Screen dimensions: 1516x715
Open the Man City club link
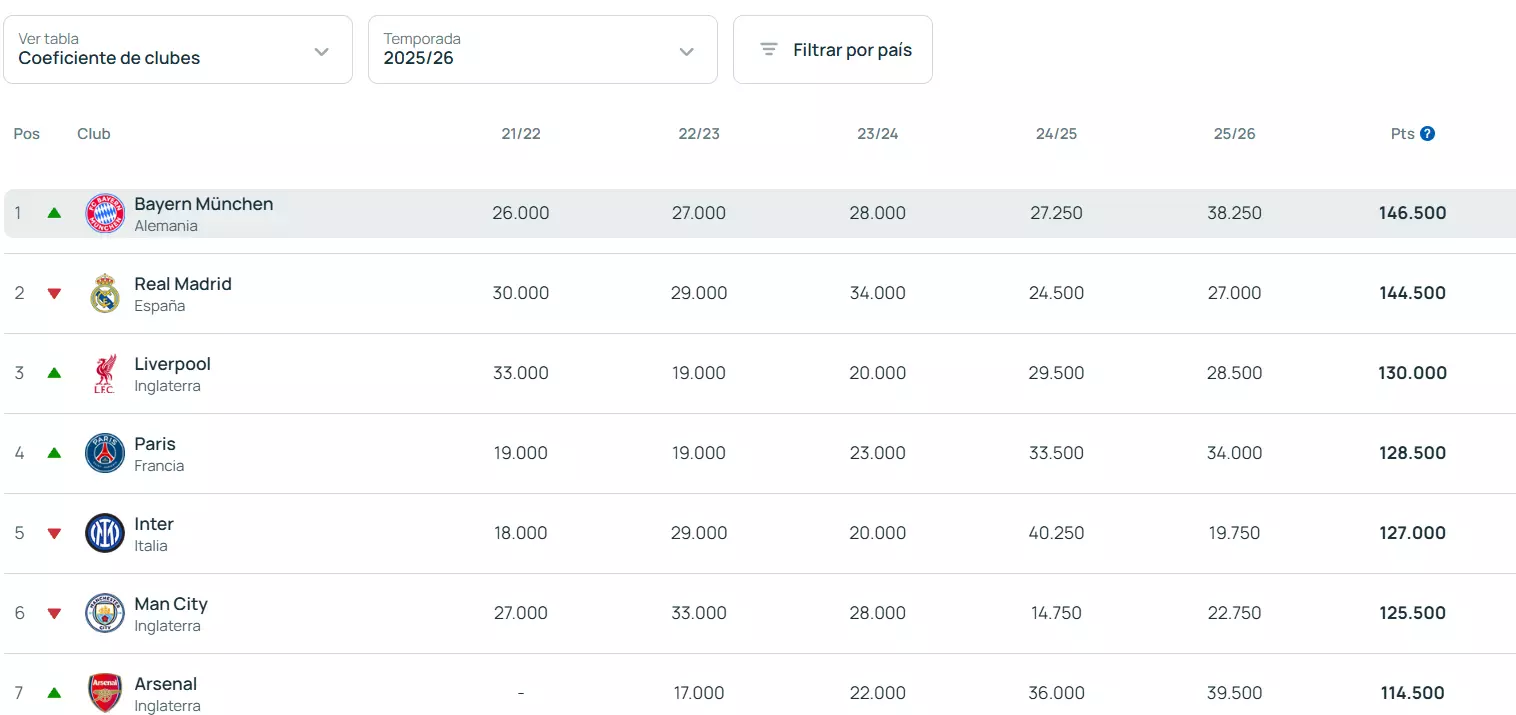[171, 604]
